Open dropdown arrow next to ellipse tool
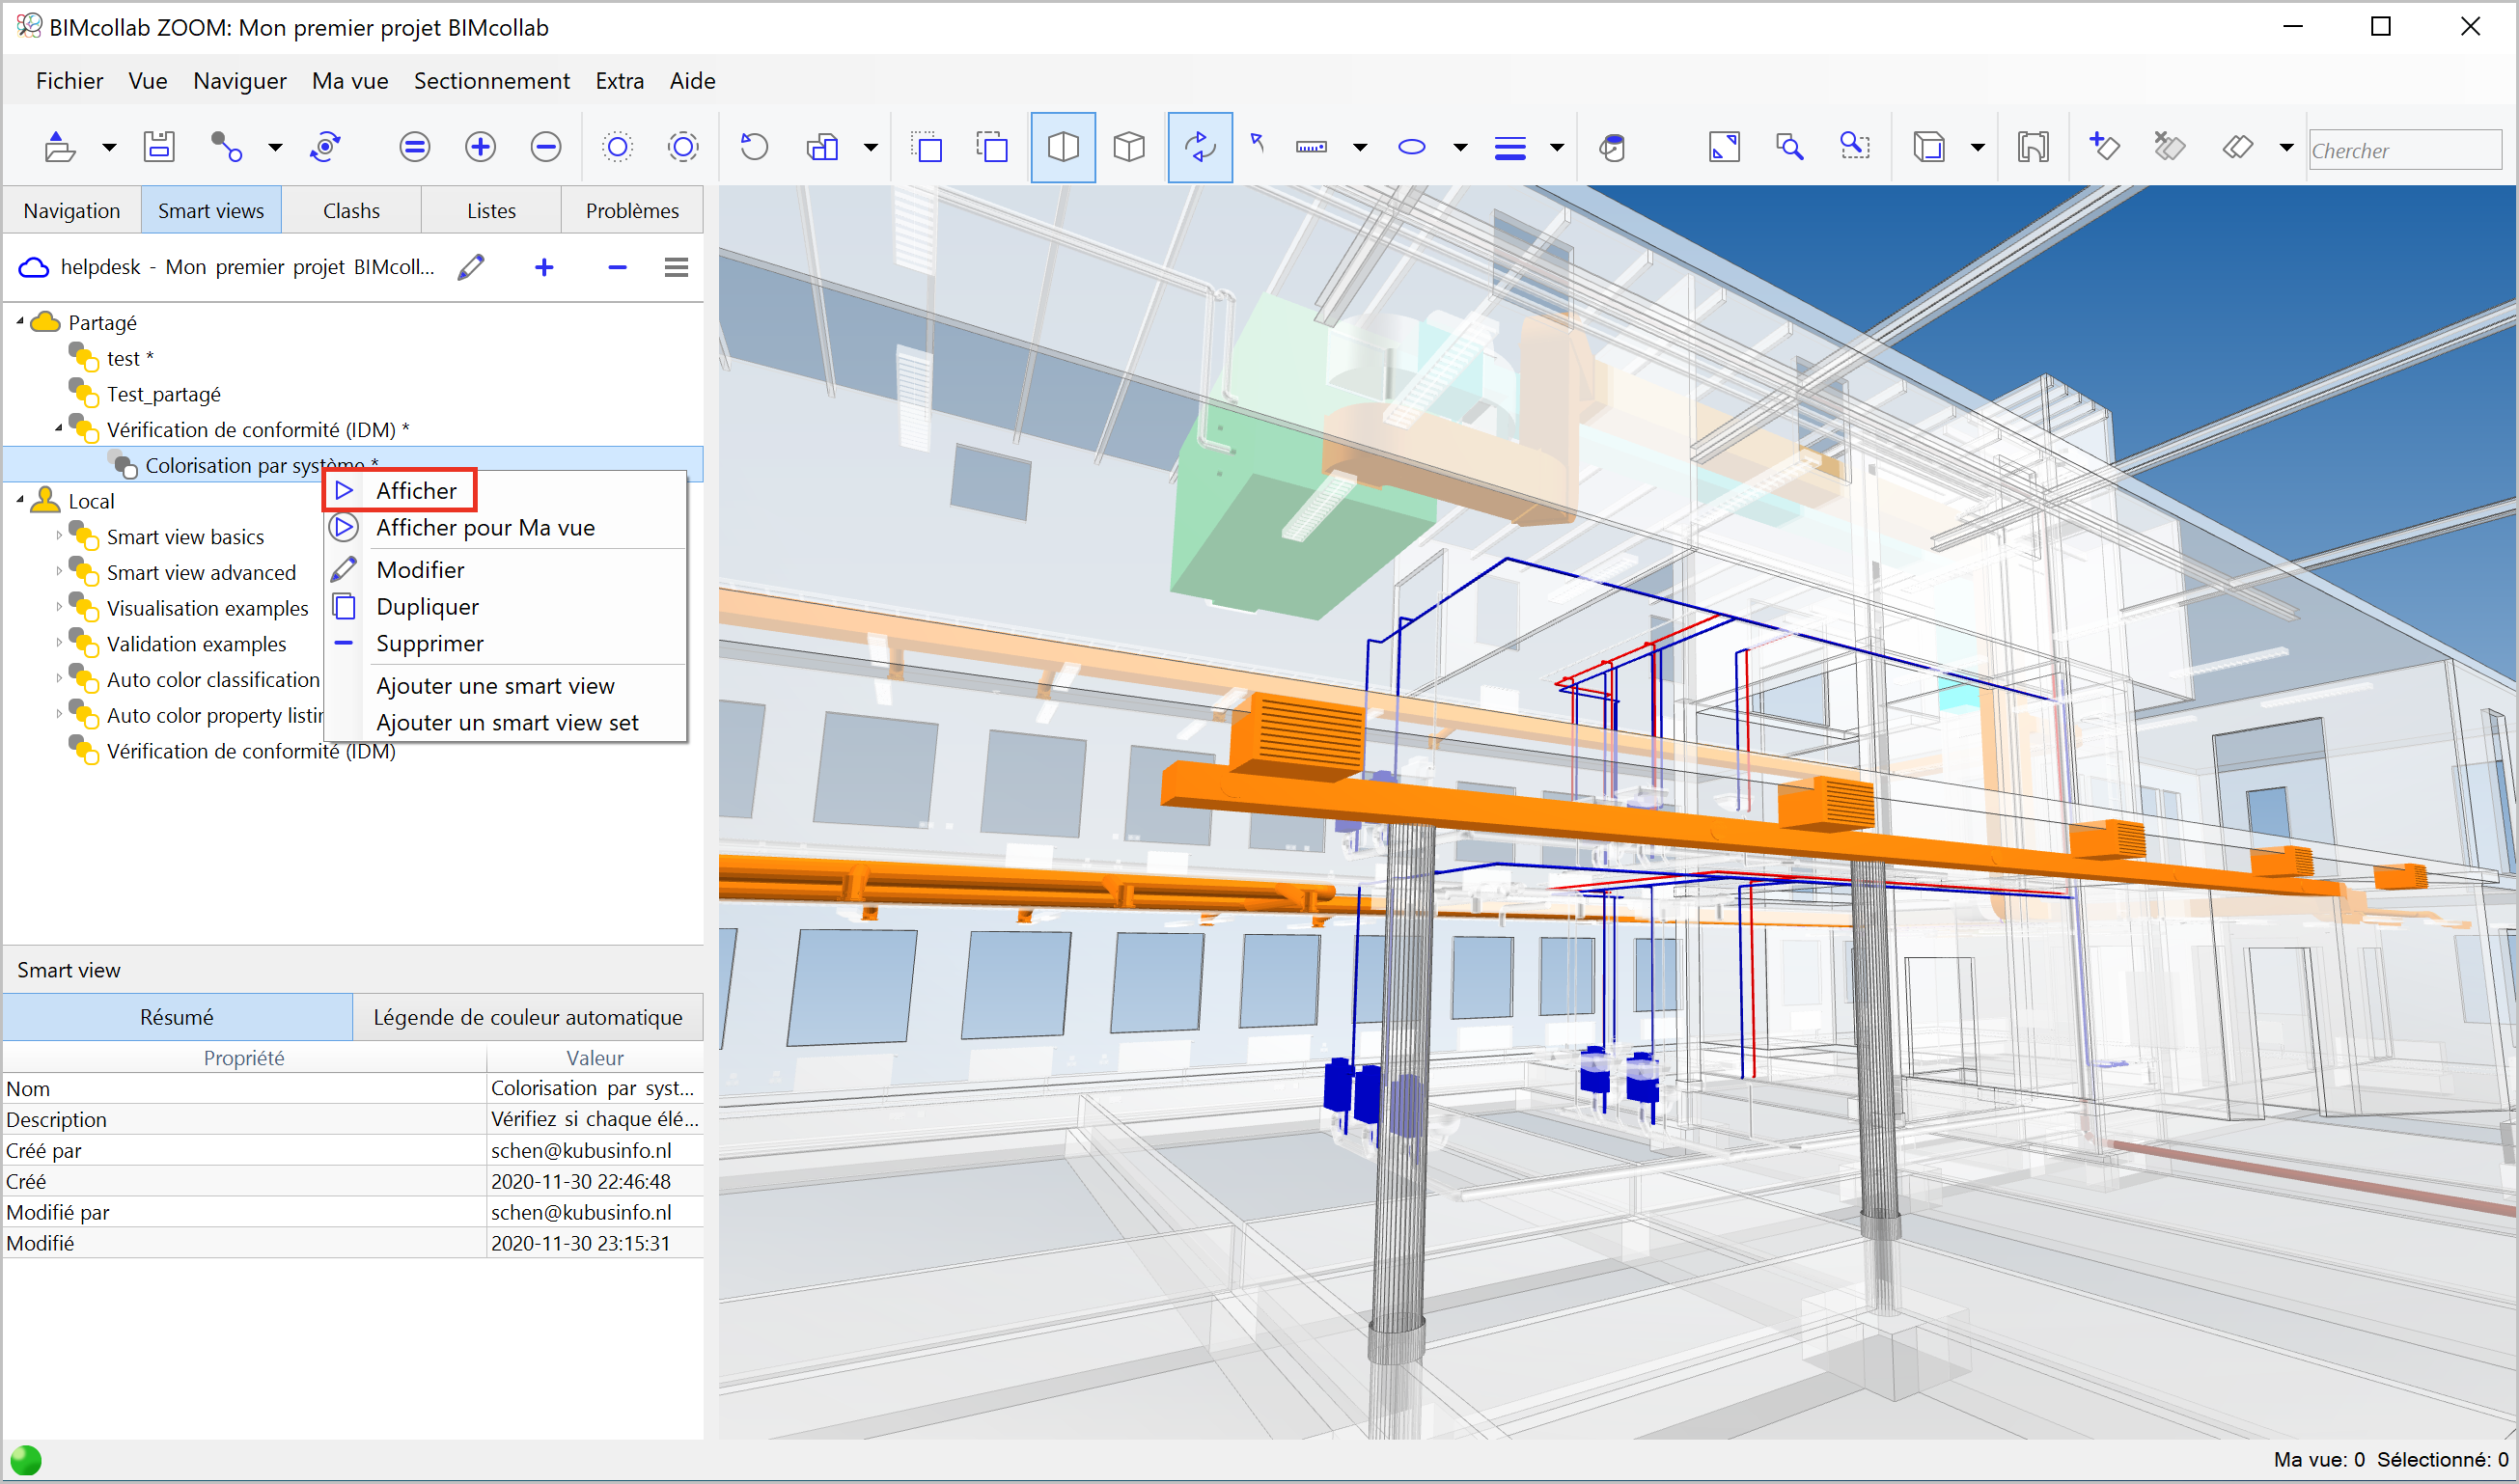 1460,148
